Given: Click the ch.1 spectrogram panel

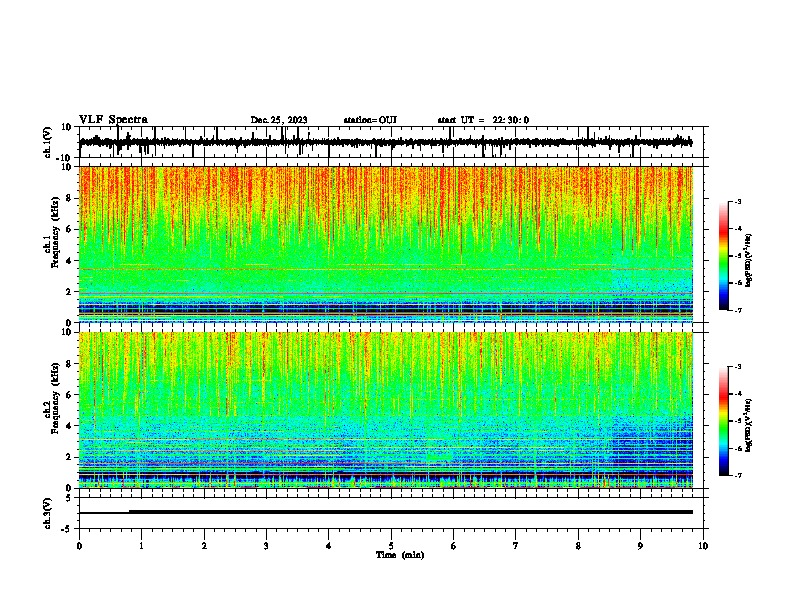Looking at the screenshot, I should 386,244.
